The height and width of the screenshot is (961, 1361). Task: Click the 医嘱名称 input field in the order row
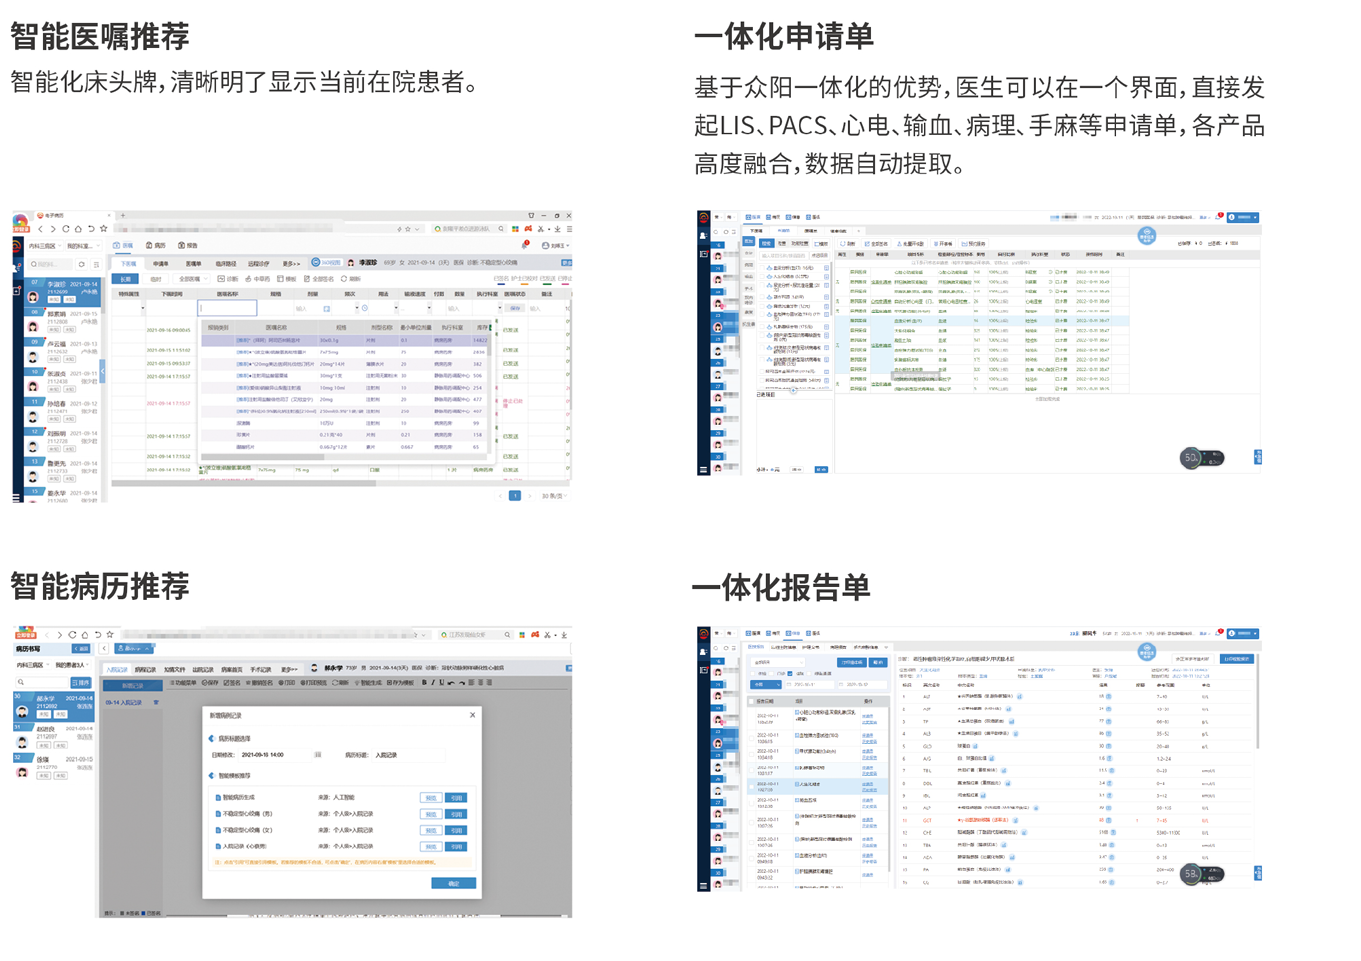(x=228, y=308)
